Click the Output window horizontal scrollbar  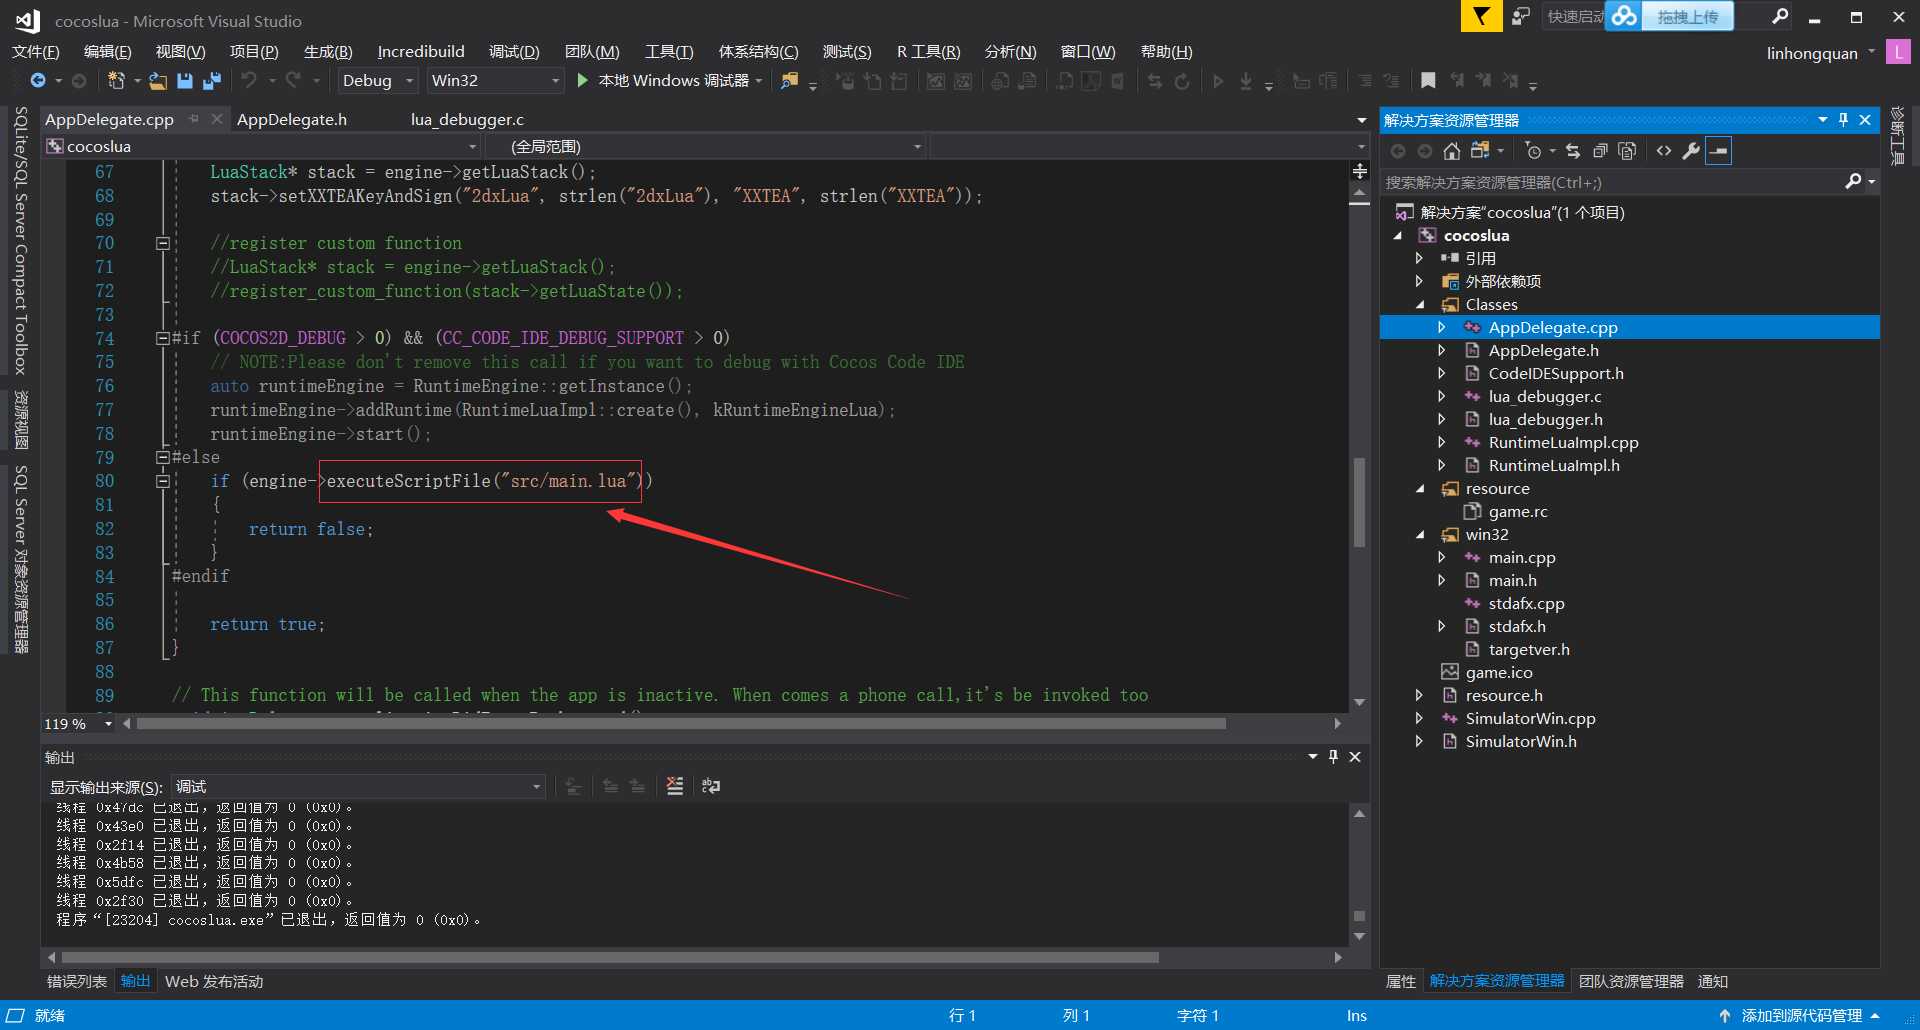(612, 957)
